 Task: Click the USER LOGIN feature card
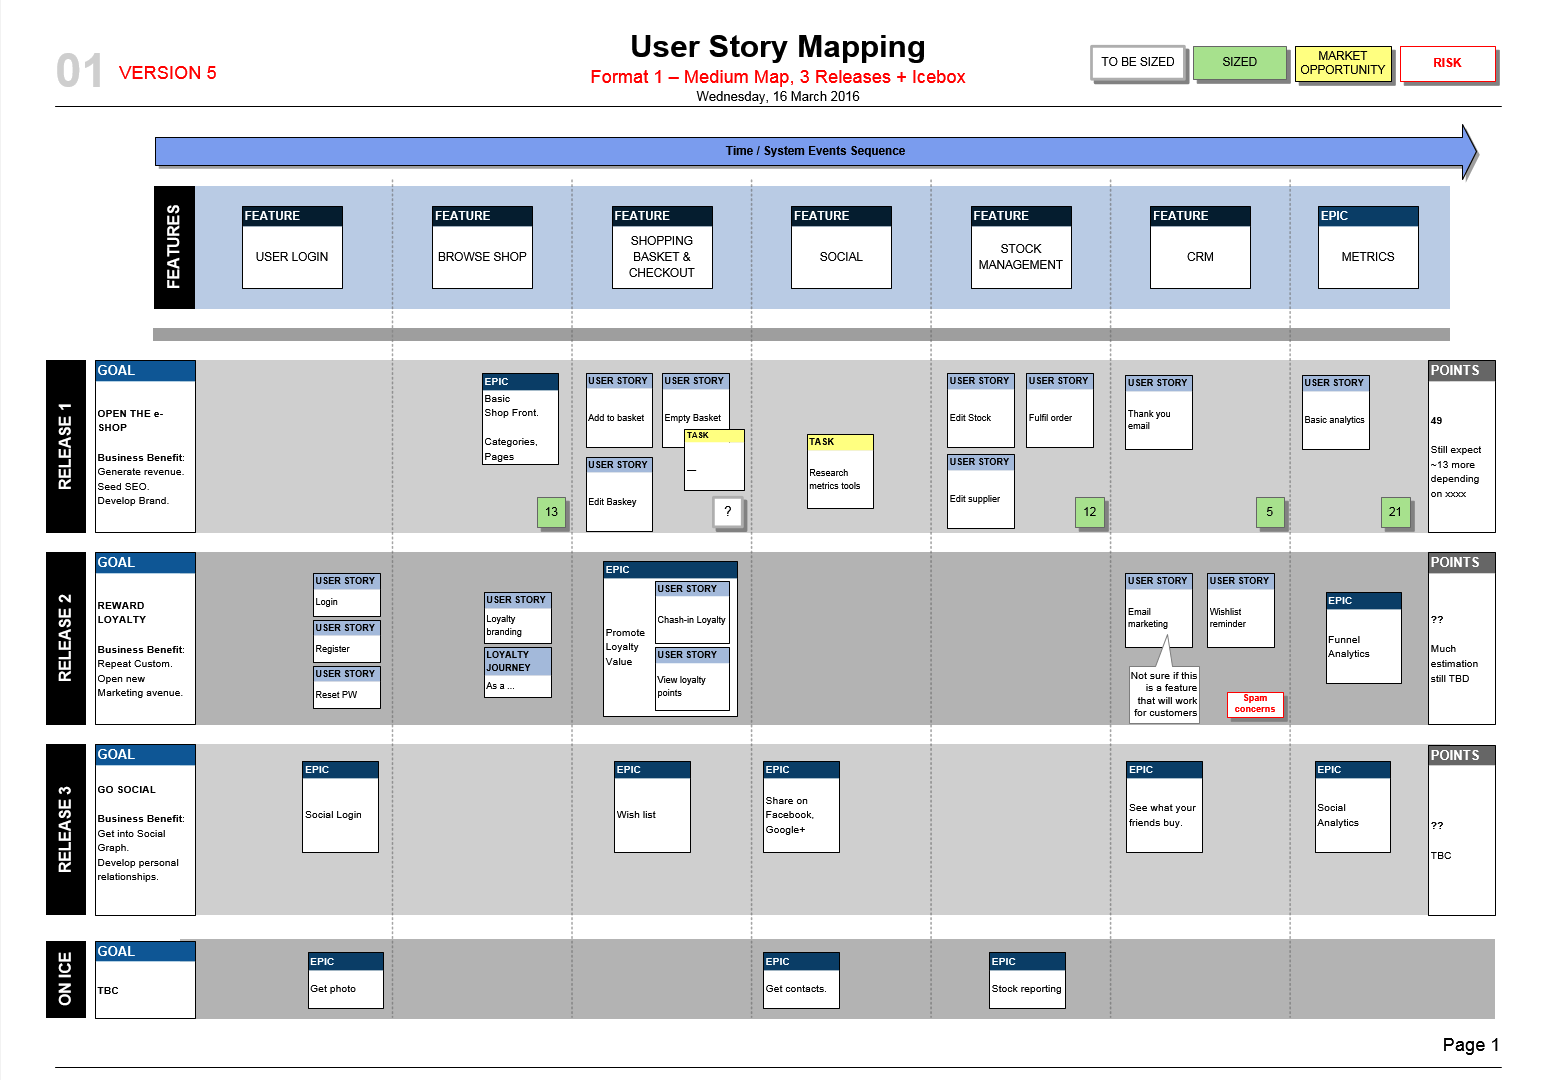click(x=292, y=247)
